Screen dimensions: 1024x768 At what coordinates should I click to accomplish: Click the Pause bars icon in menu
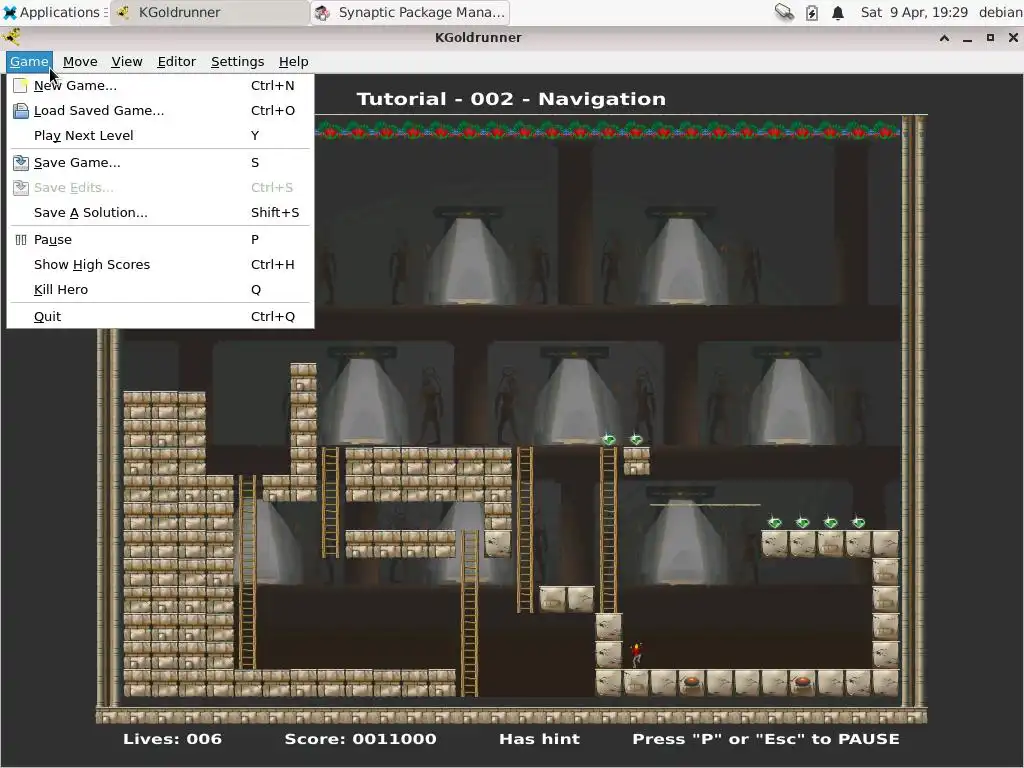pyautogui.click(x=21, y=240)
